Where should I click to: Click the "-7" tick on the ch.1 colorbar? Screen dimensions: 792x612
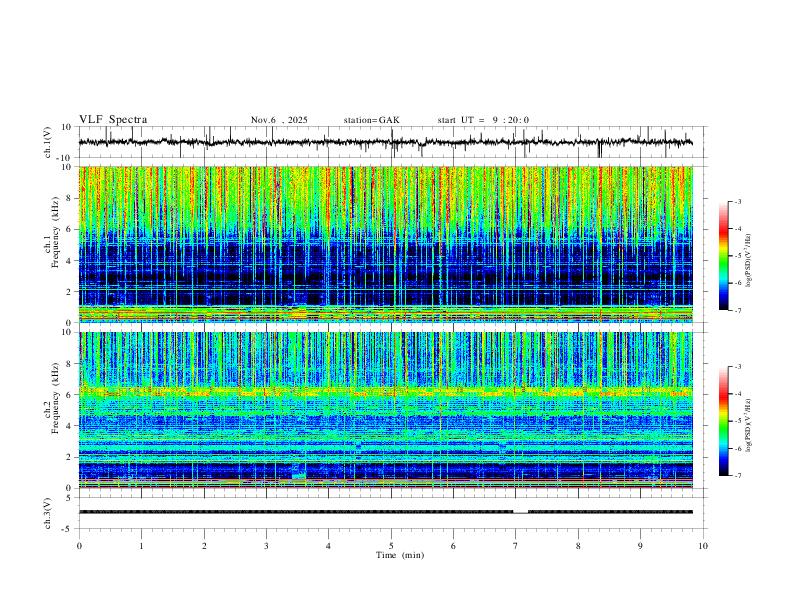click(x=737, y=310)
